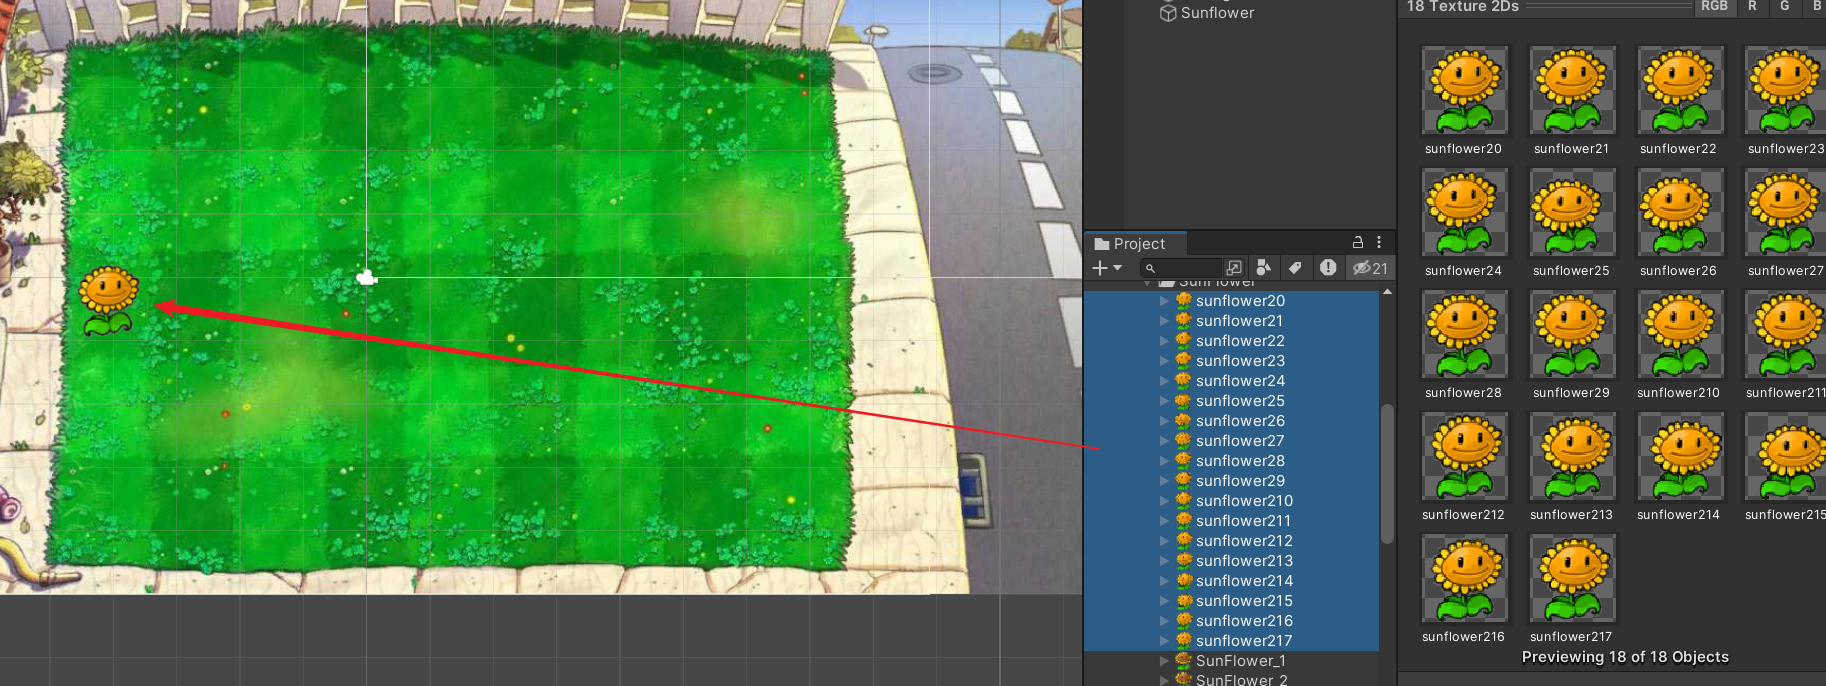Click the sunflower20 row sprite icon
This screenshot has width=1826, height=686.
tap(1184, 300)
